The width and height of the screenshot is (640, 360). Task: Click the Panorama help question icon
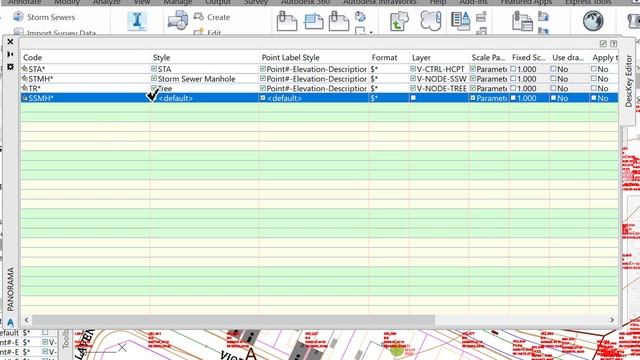(613, 44)
